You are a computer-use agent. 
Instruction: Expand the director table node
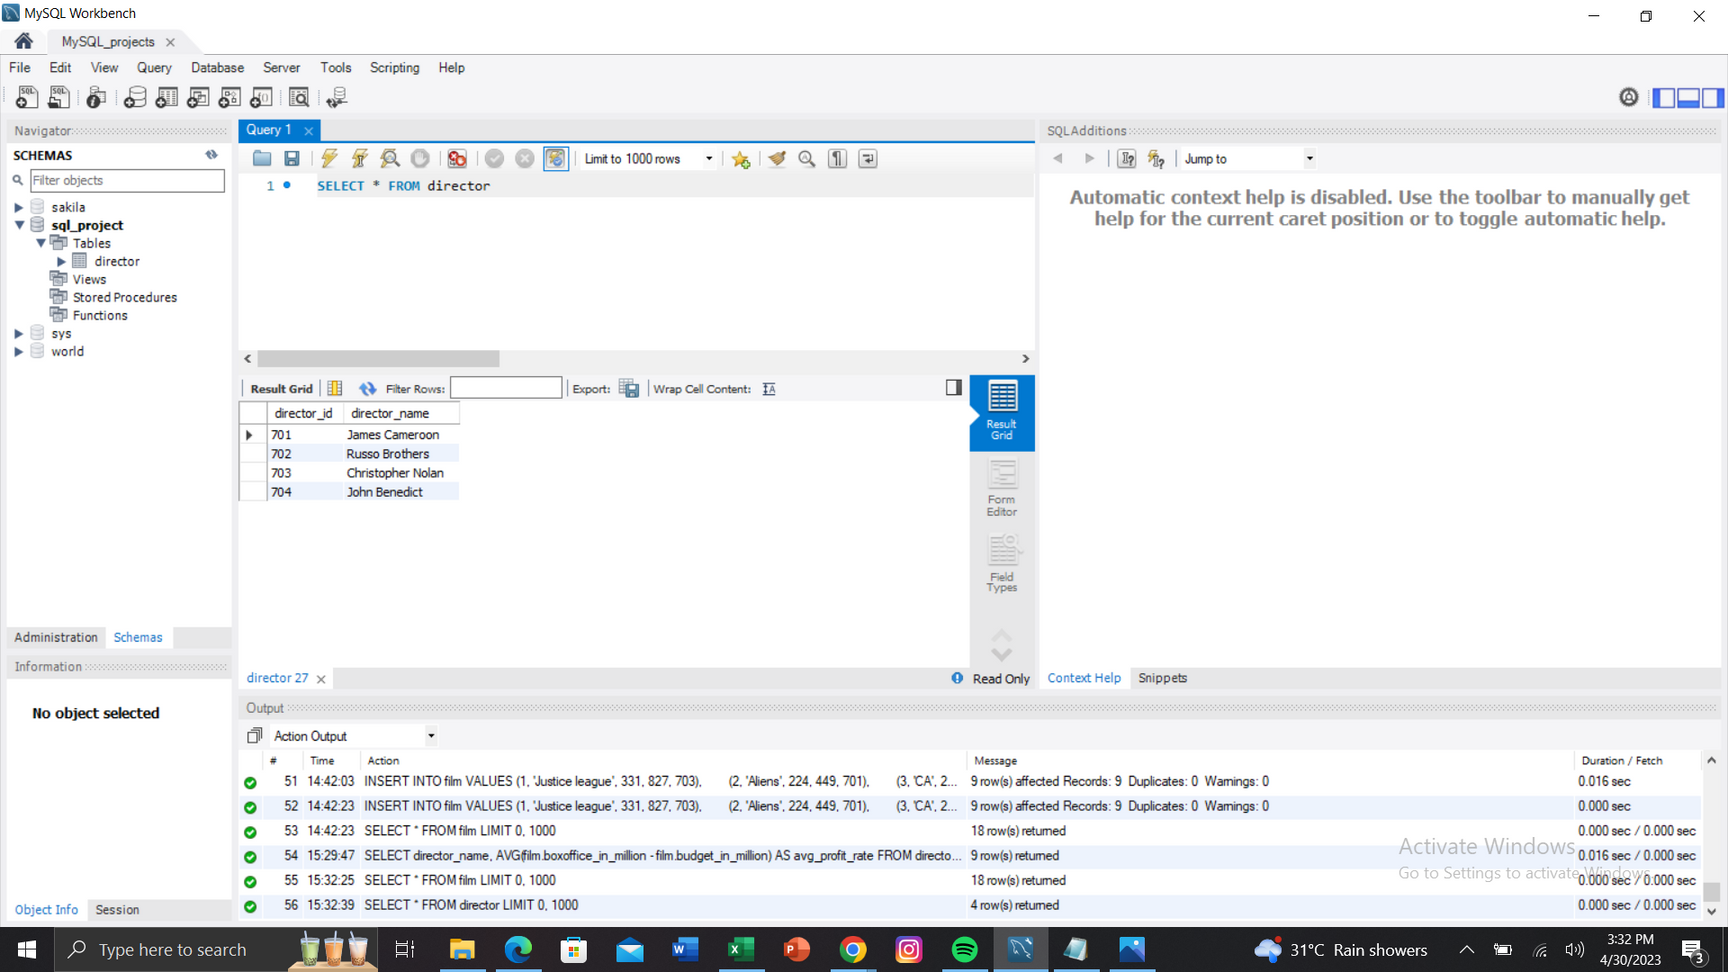click(61, 261)
